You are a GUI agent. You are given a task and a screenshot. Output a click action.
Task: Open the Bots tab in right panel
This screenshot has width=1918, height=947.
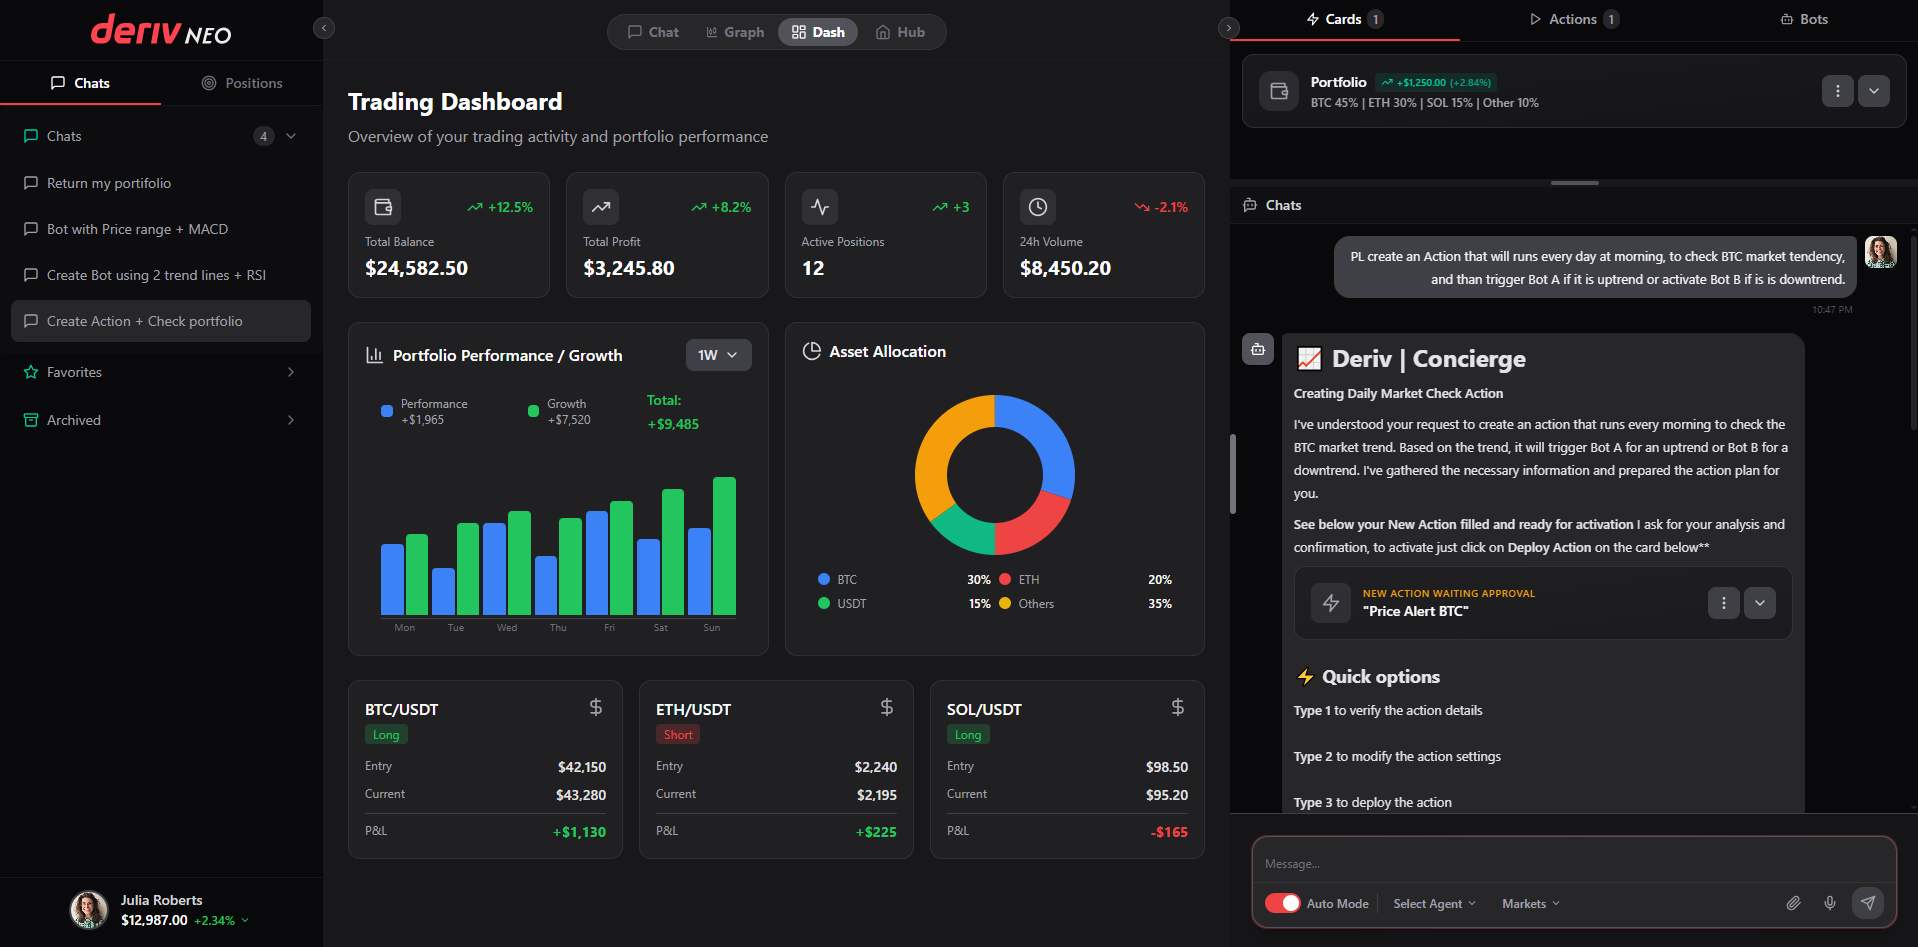coord(1803,19)
